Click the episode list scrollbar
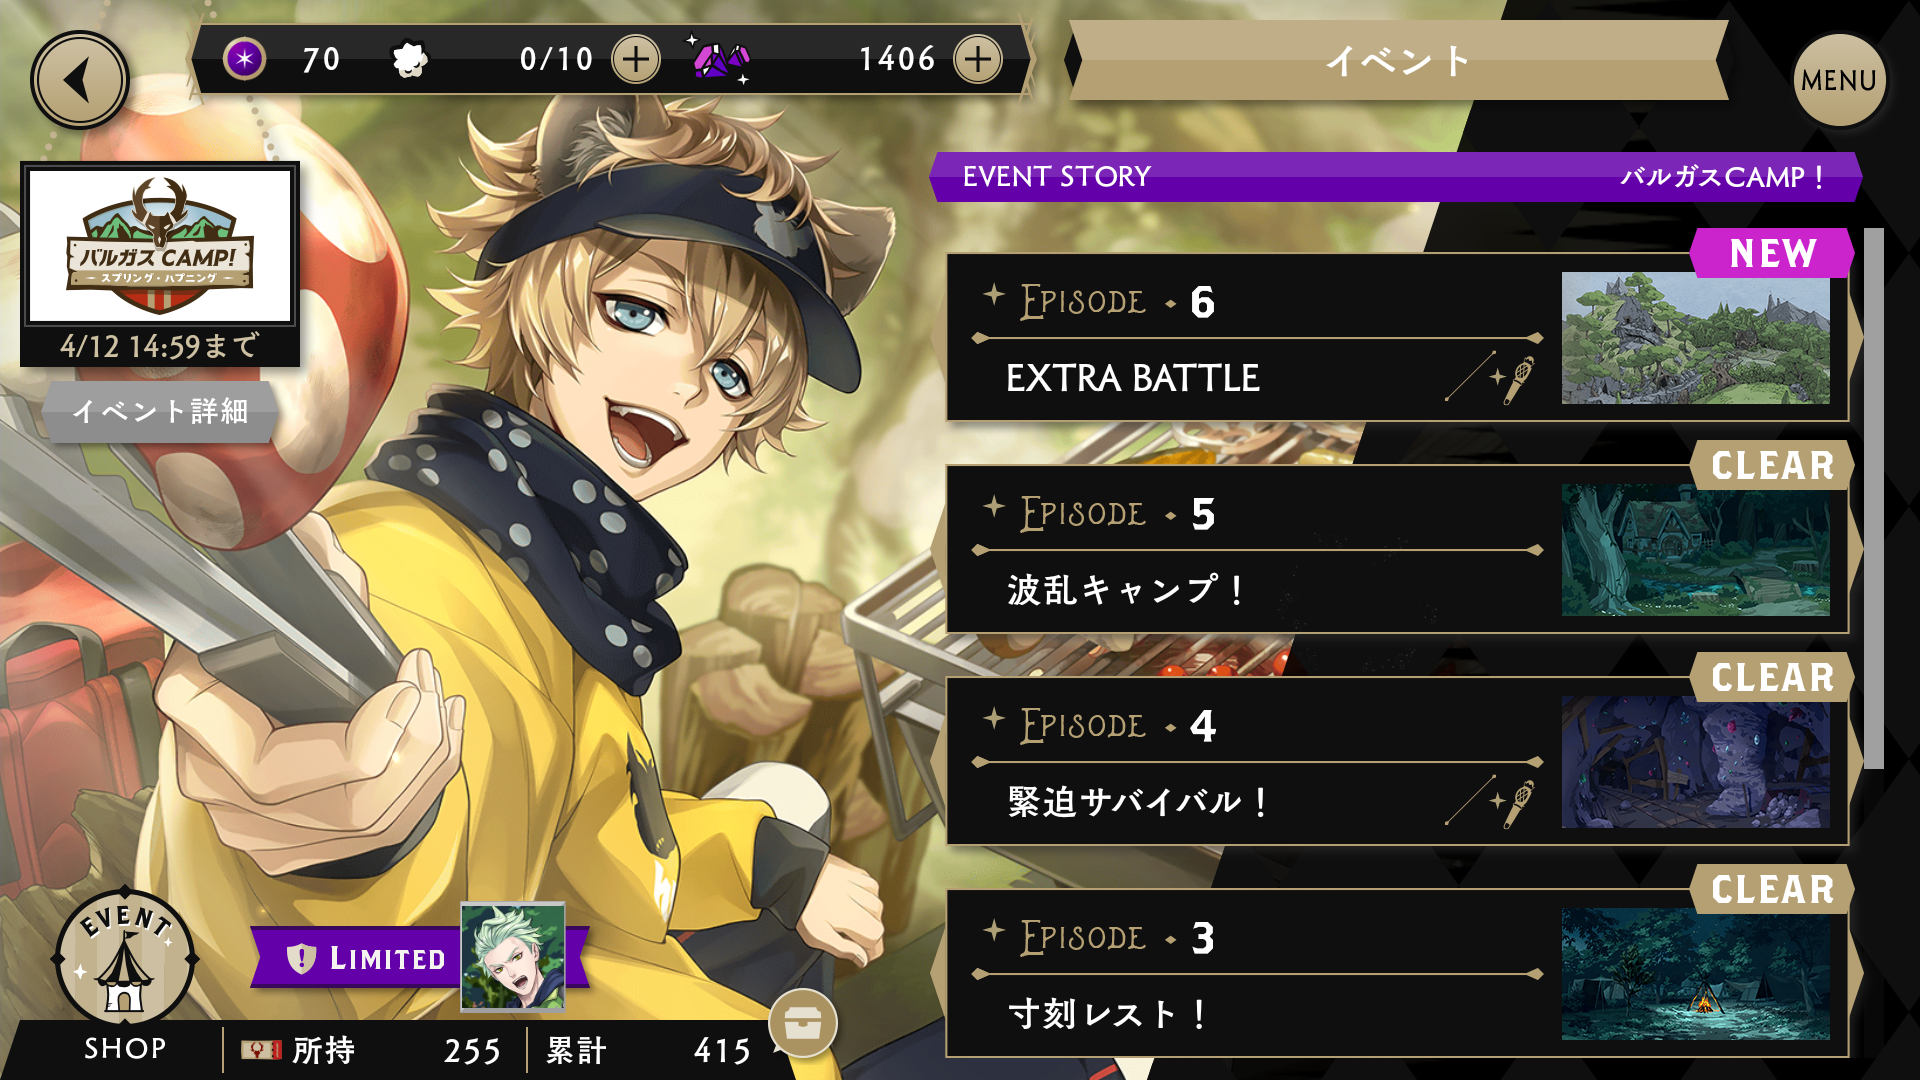1920x1080 pixels. [x=1873, y=498]
